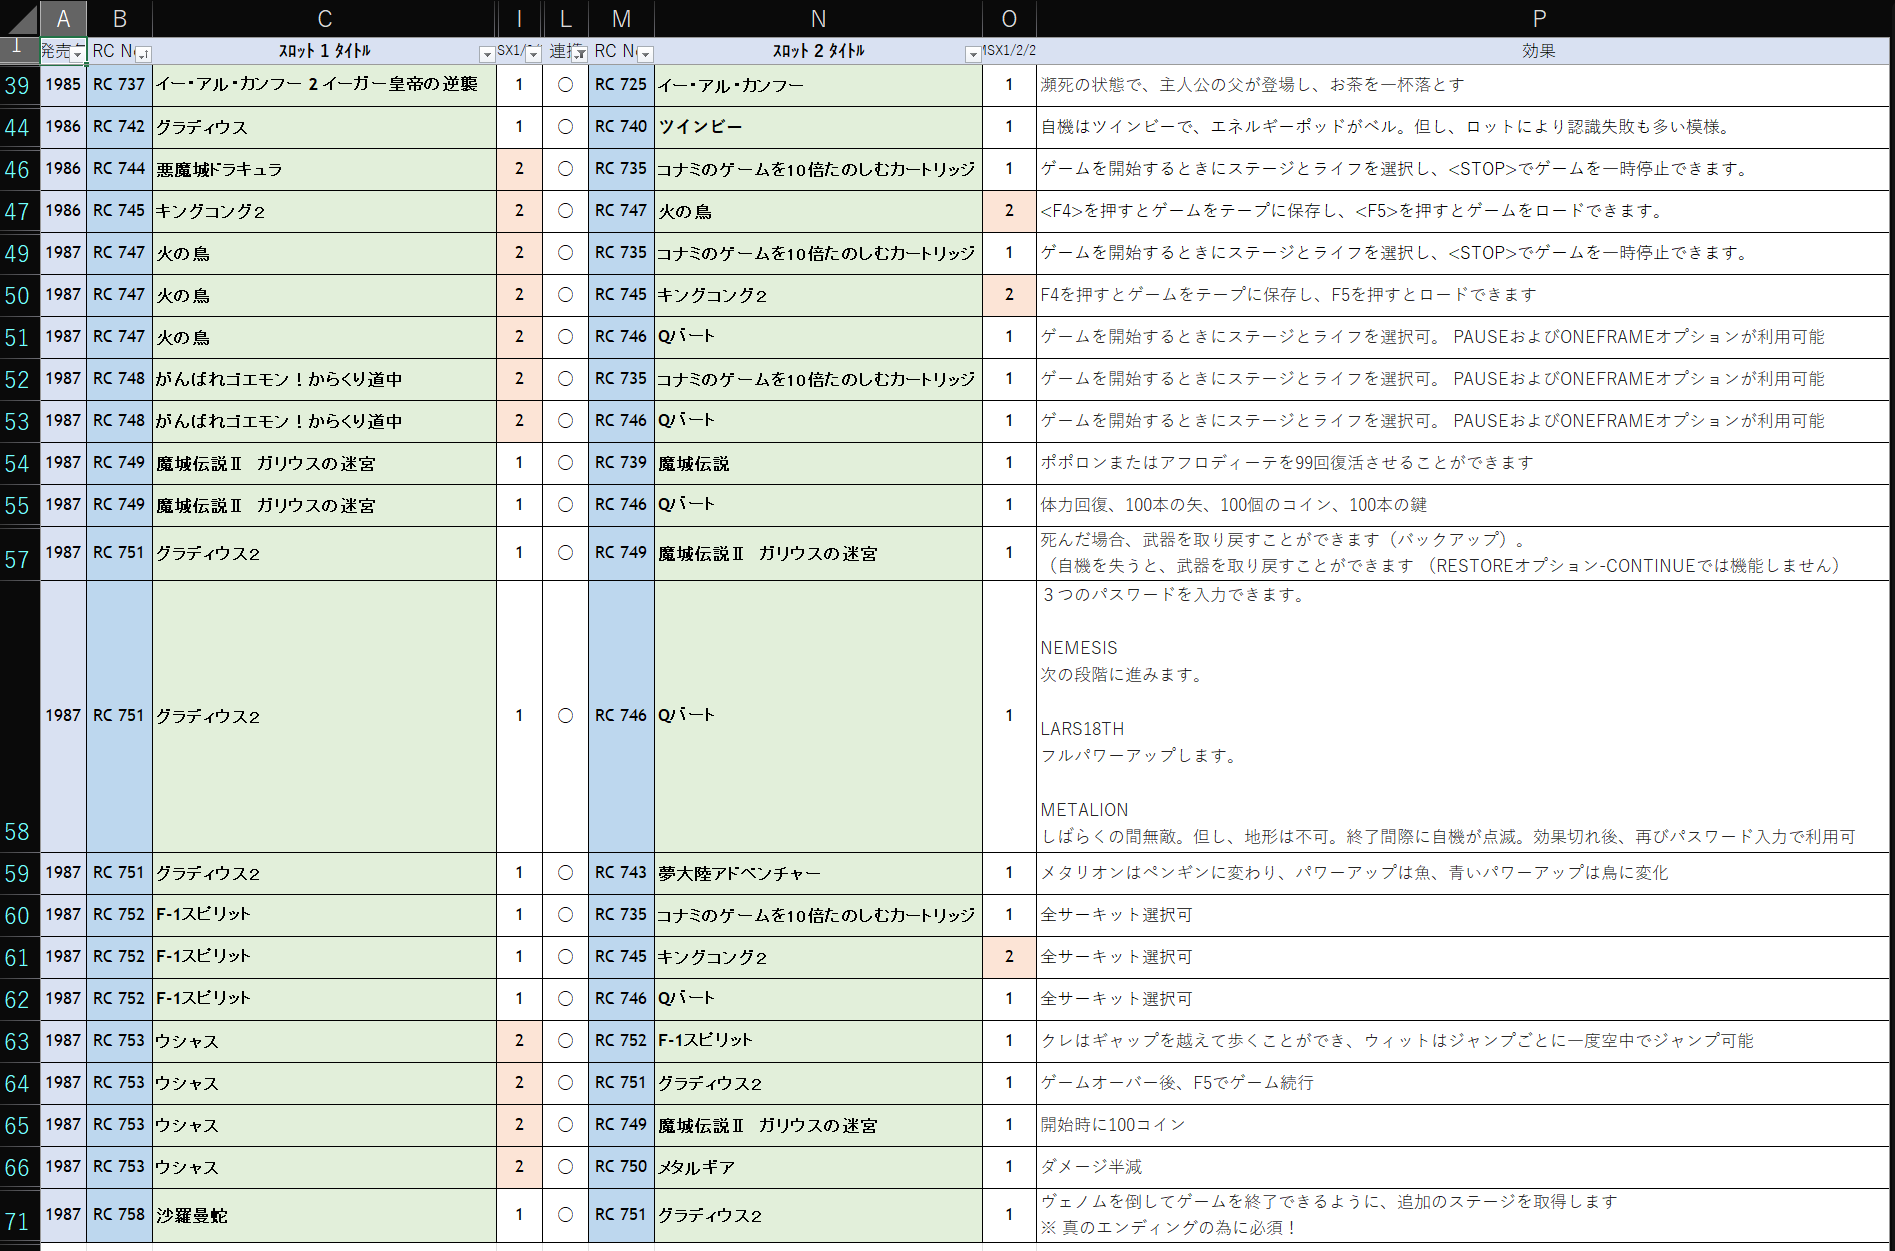
Task: Open the active 連携 filter button in column L
Action: click(x=580, y=53)
